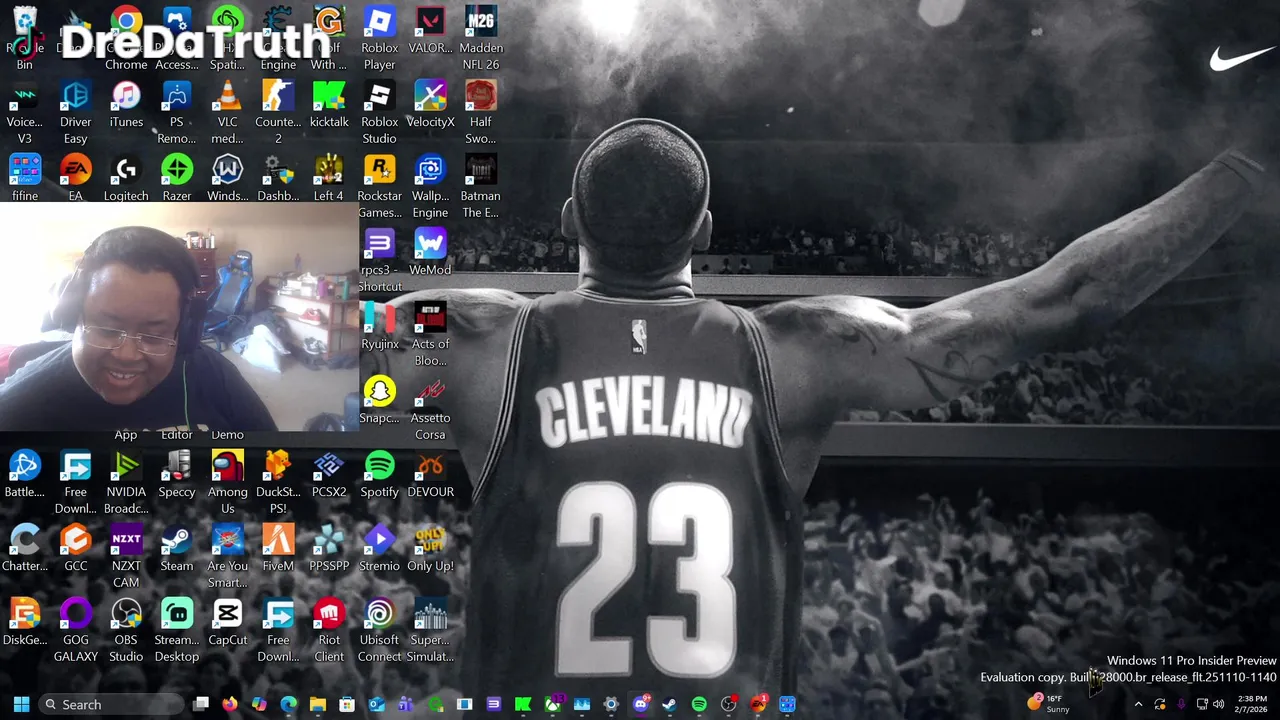Show hidden system tray icons
The height and width of the screenshot is (720, 1280).
1138,704
